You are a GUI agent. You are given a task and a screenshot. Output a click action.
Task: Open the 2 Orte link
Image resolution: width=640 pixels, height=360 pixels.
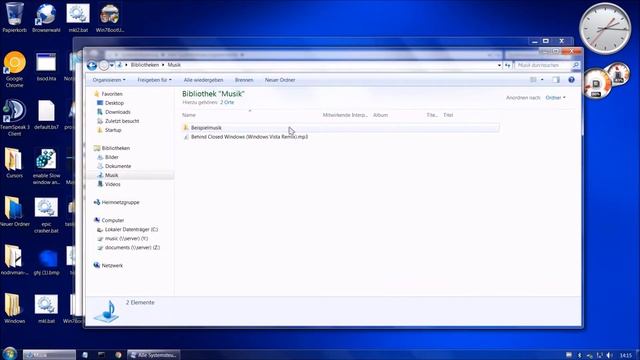227,102
